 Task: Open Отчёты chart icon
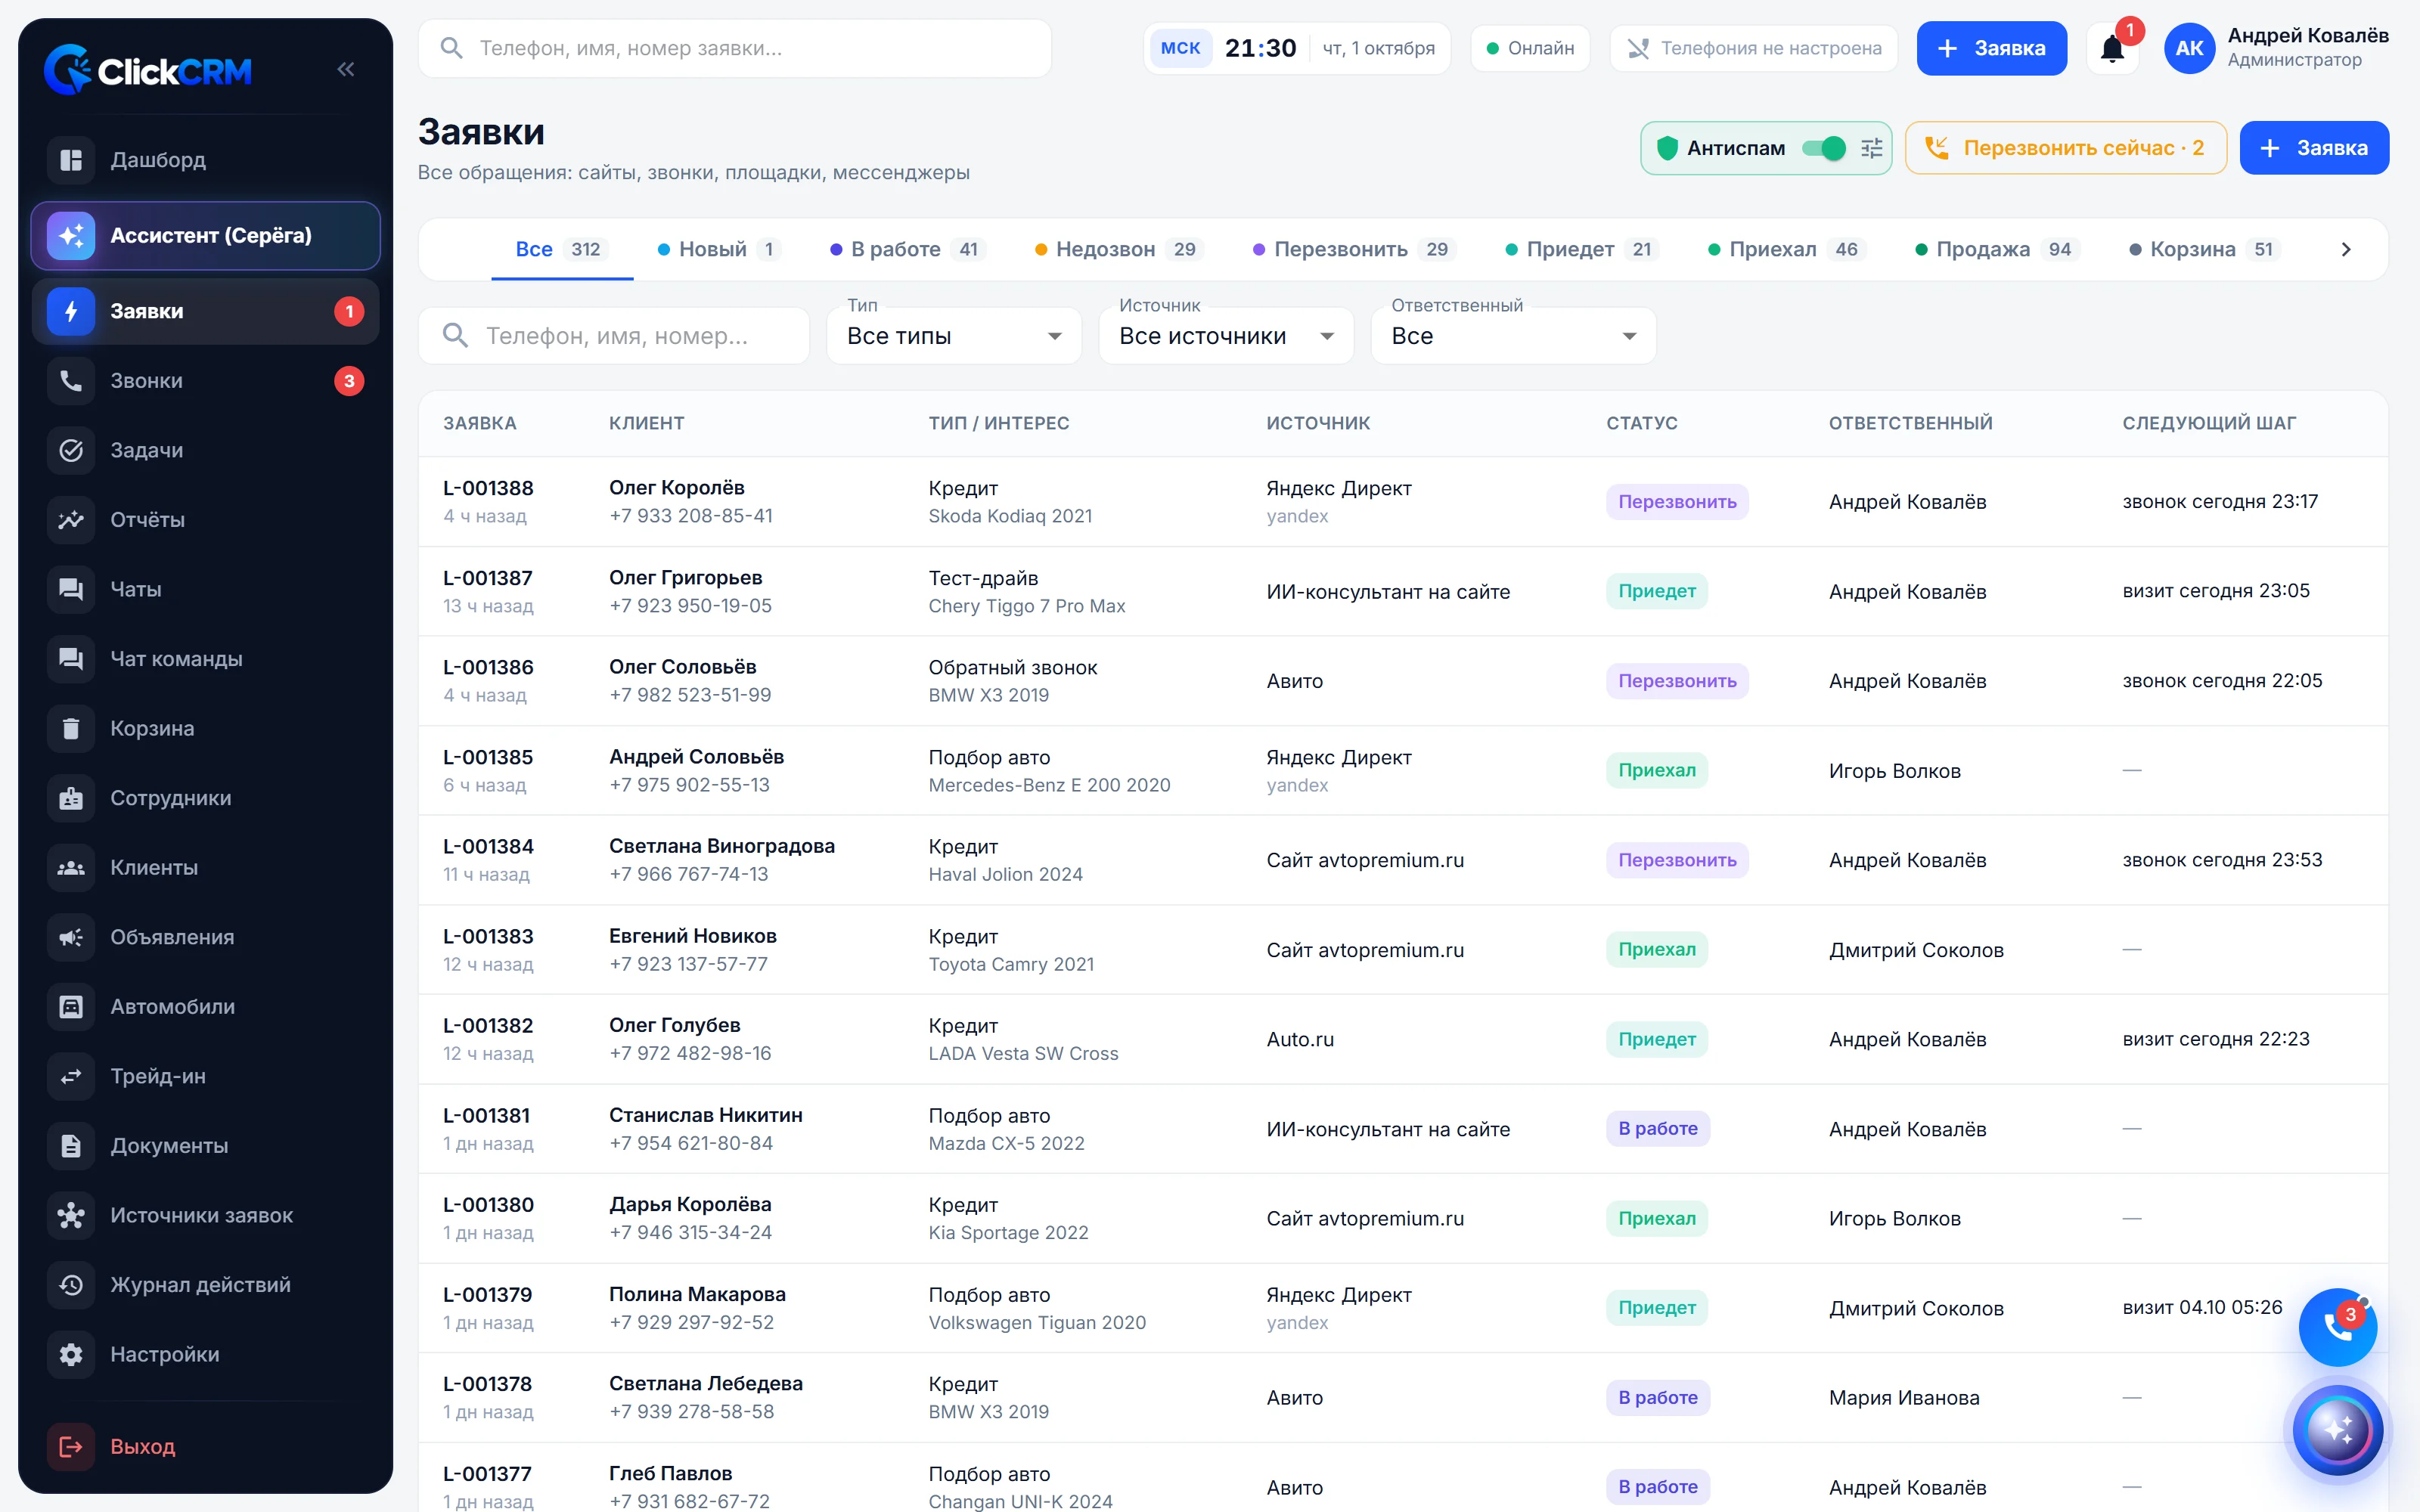pyautogui.click(x=71, y=520)
